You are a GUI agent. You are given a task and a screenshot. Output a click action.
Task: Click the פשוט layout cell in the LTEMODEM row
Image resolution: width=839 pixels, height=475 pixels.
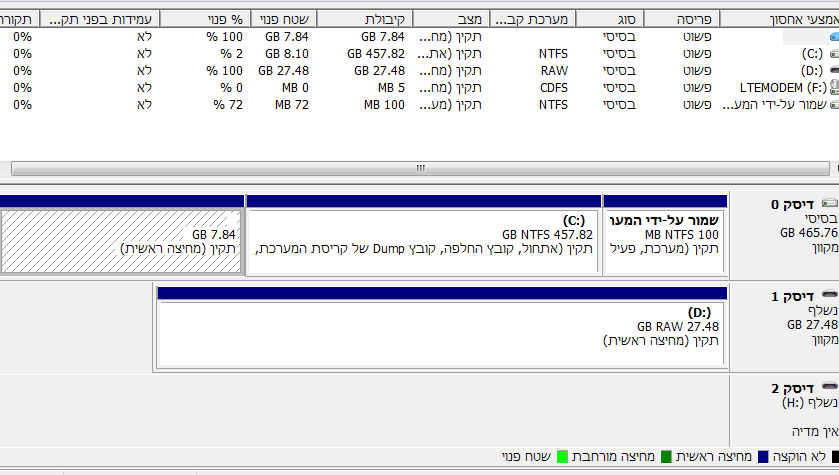pos(697,88)
